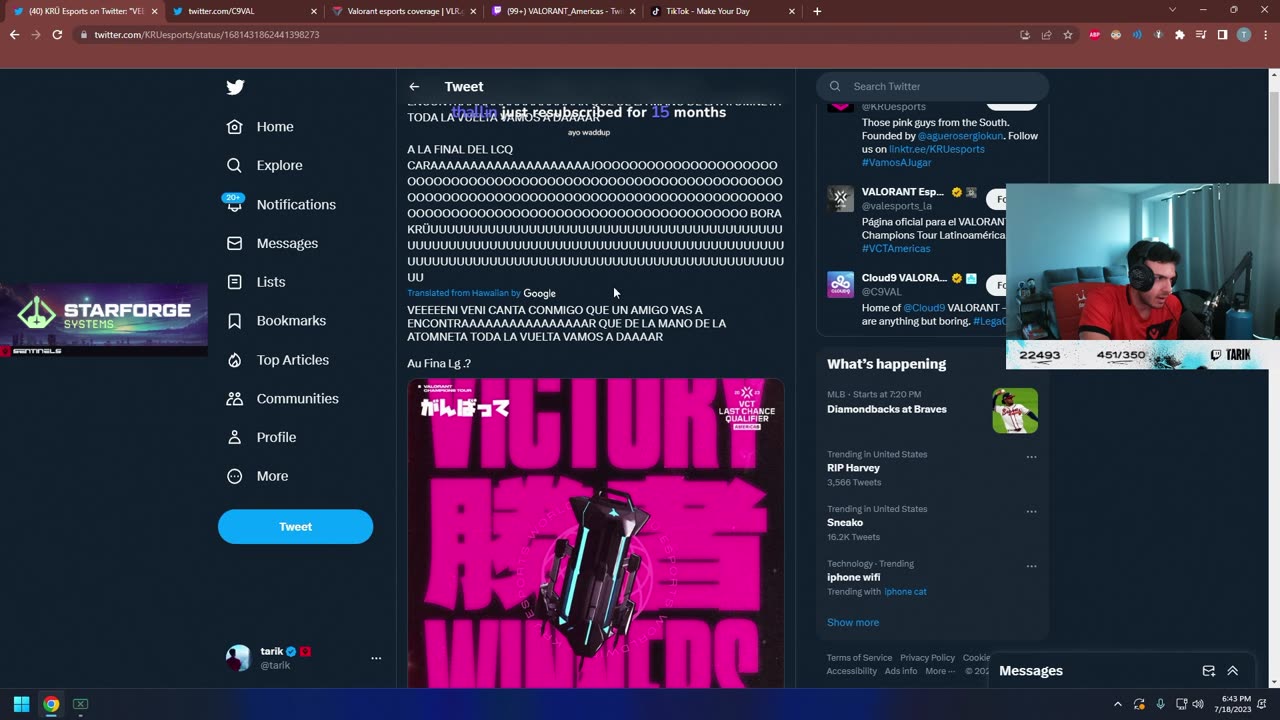This screenshot has height=720, width=1280.
Task: Click the Translated from Hawaiian link
Action: coord(463,293)
